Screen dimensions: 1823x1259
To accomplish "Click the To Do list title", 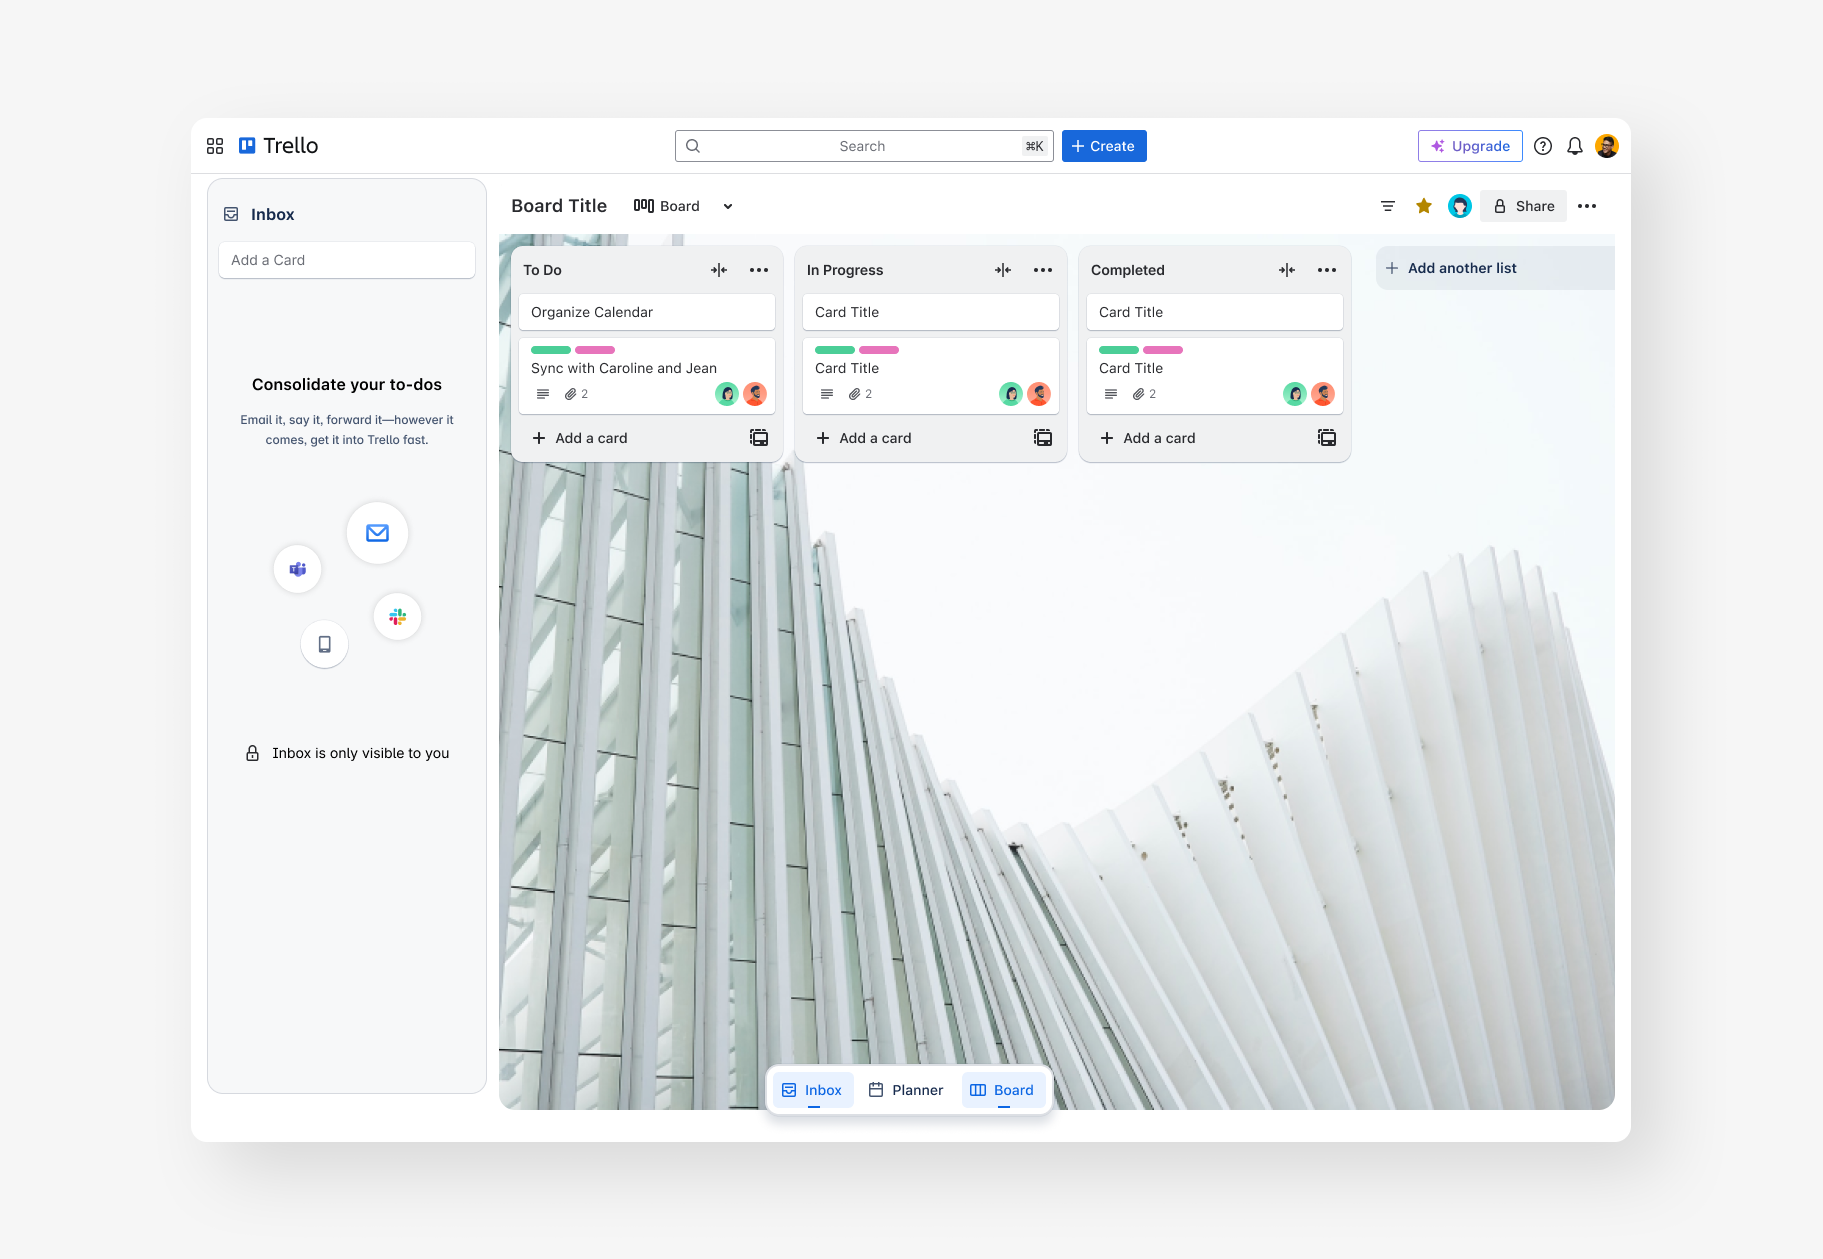I will coord(542,270).
